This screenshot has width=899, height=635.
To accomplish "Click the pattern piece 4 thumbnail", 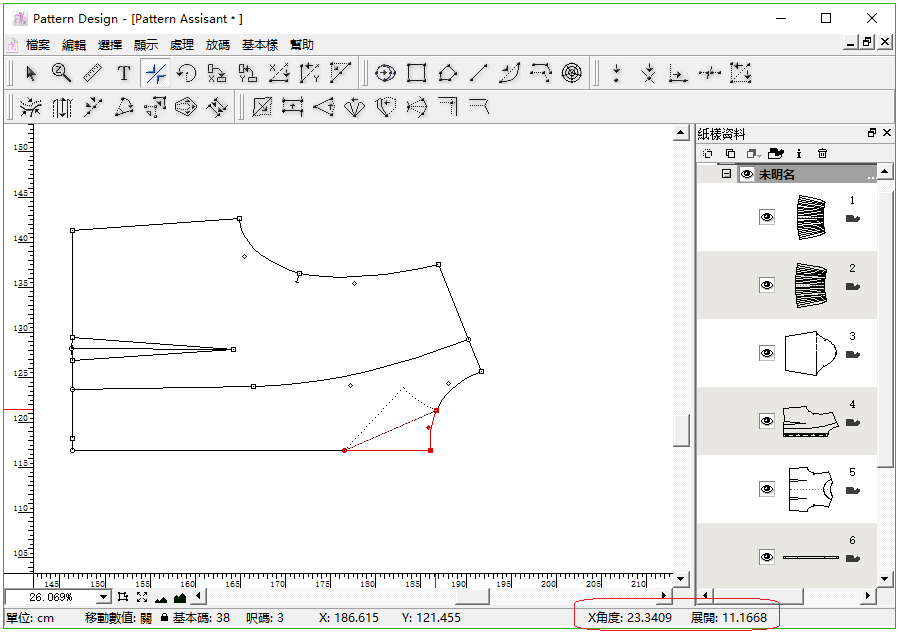I will 810,422.
